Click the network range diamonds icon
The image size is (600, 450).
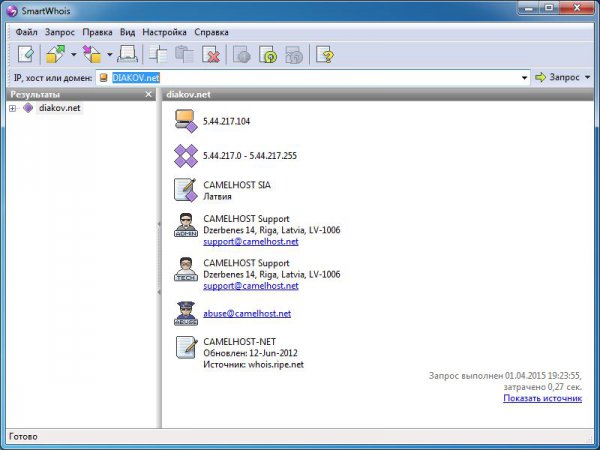(x=186, y=156)
